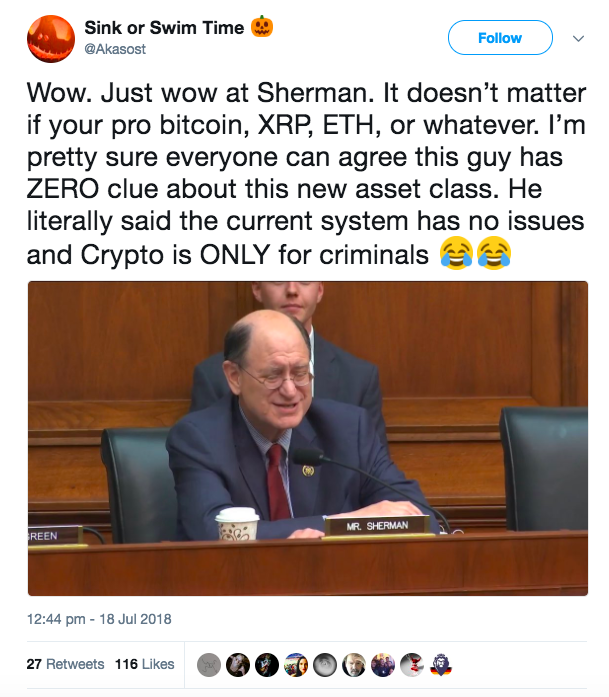This screenshot has width=609, height=697.
Task: Click the woman with dark hair avatar
Action: pyautogui.click(x=295, y=664)
